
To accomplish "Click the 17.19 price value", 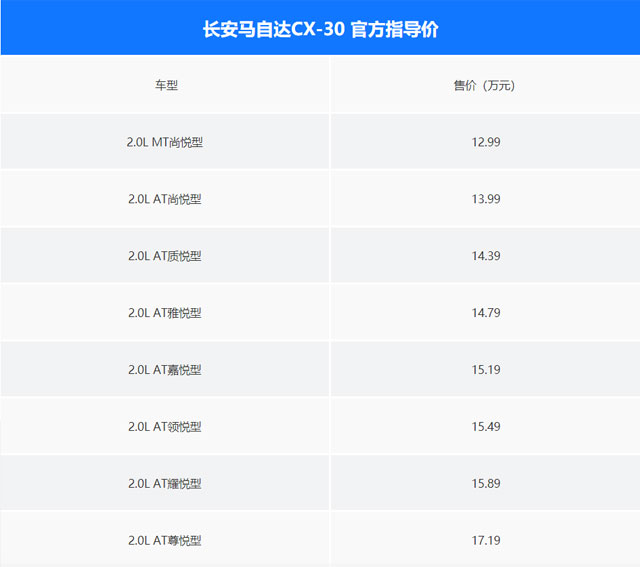I will click(486, 540).
